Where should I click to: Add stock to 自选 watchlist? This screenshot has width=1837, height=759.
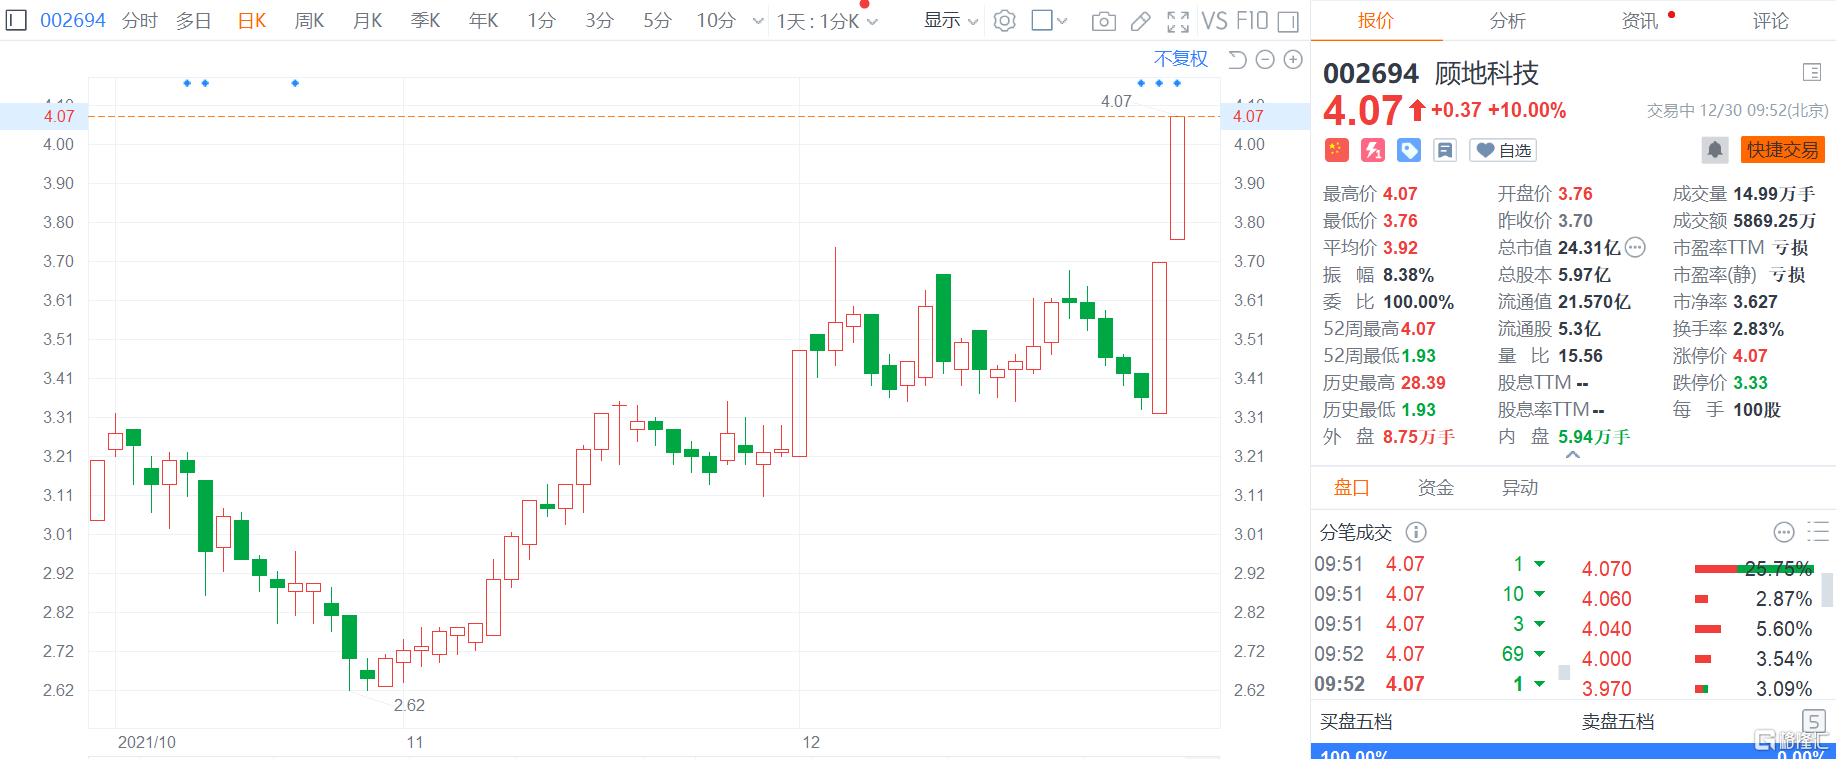[1503, 150]
